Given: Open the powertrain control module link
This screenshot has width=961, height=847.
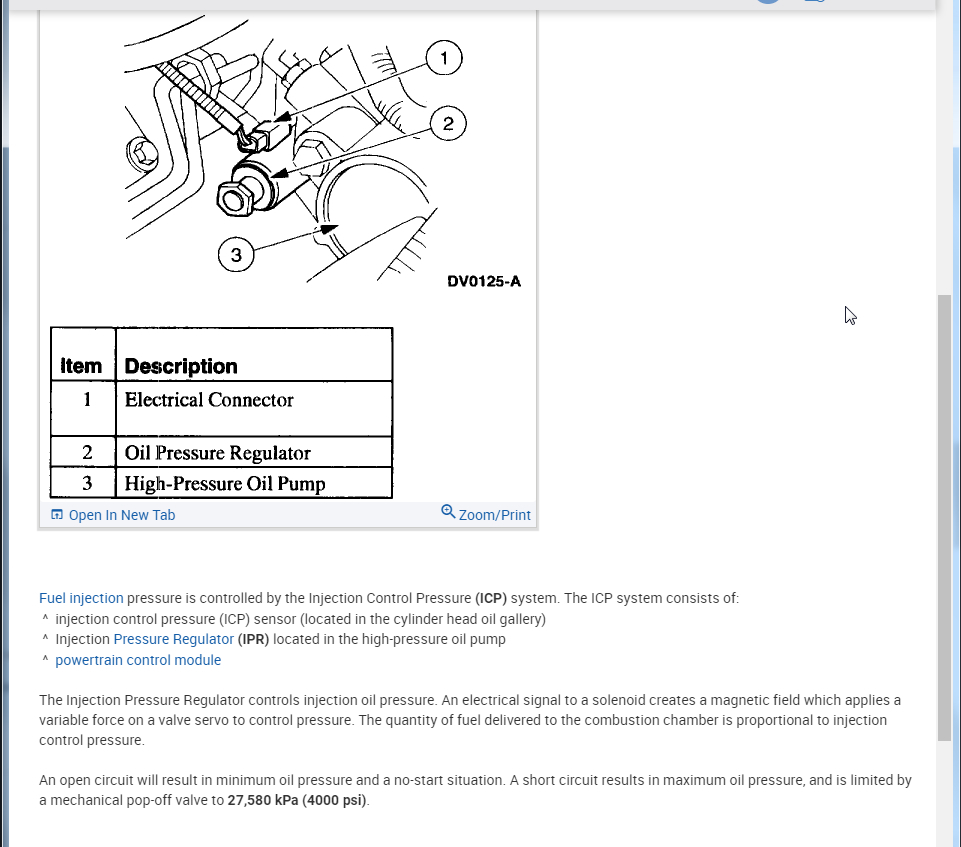Looking at the screenshot, I should [138, 660].
